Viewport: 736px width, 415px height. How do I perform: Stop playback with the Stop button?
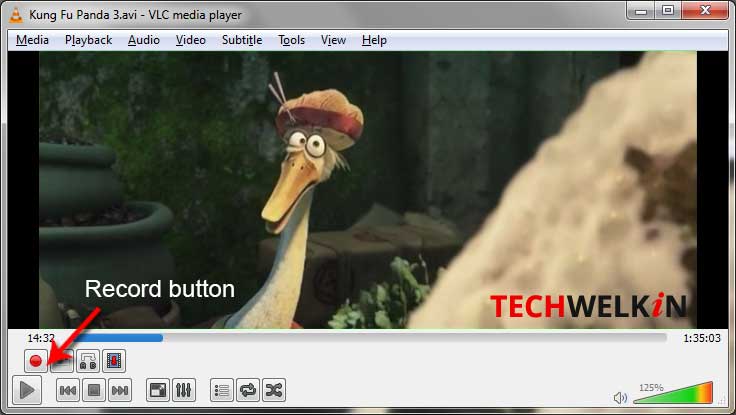point(94,390)
